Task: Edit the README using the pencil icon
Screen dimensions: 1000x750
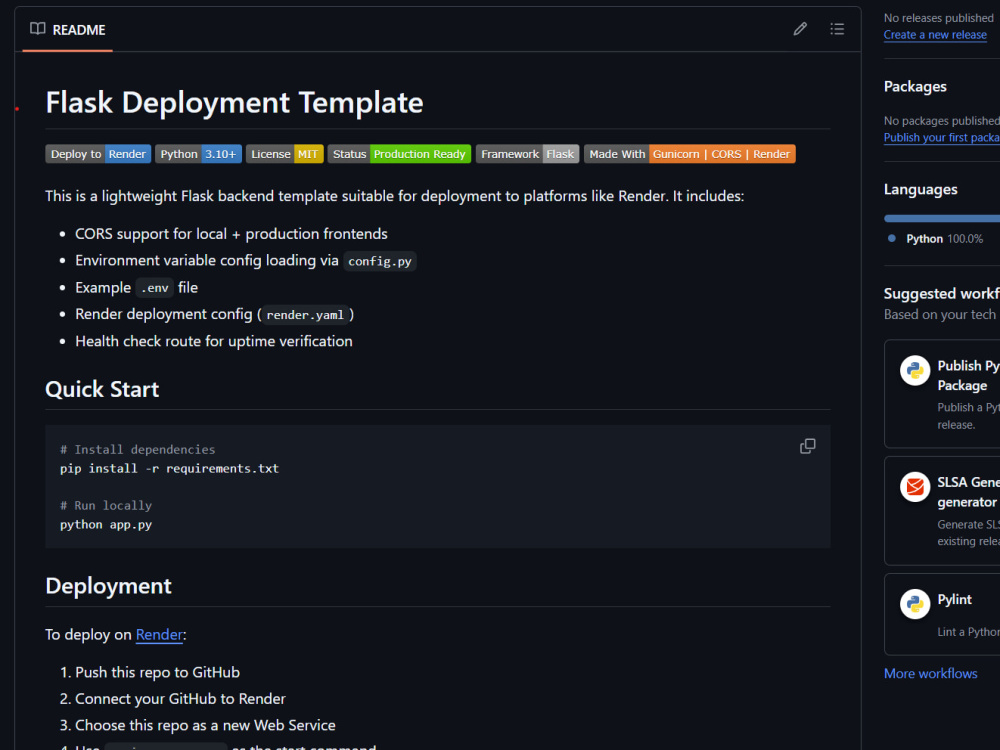Action: click(x=799, y=28)
